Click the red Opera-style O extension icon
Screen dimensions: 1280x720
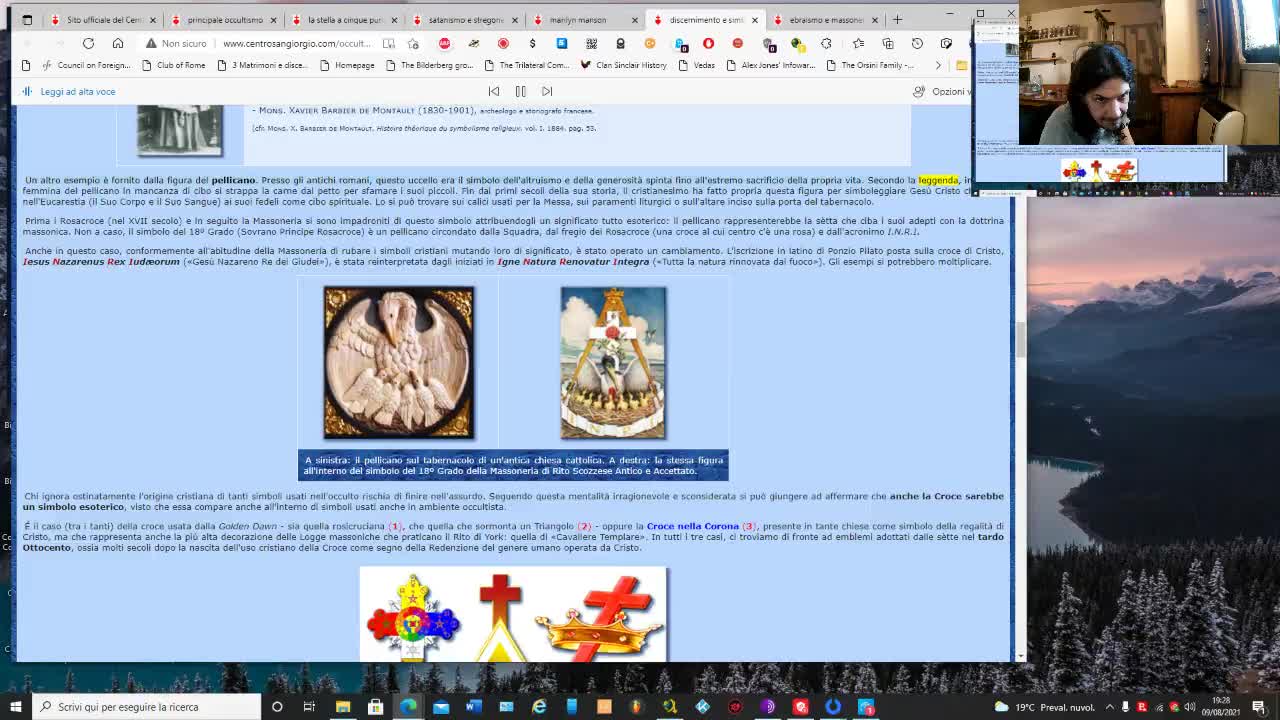pos(708,43)
